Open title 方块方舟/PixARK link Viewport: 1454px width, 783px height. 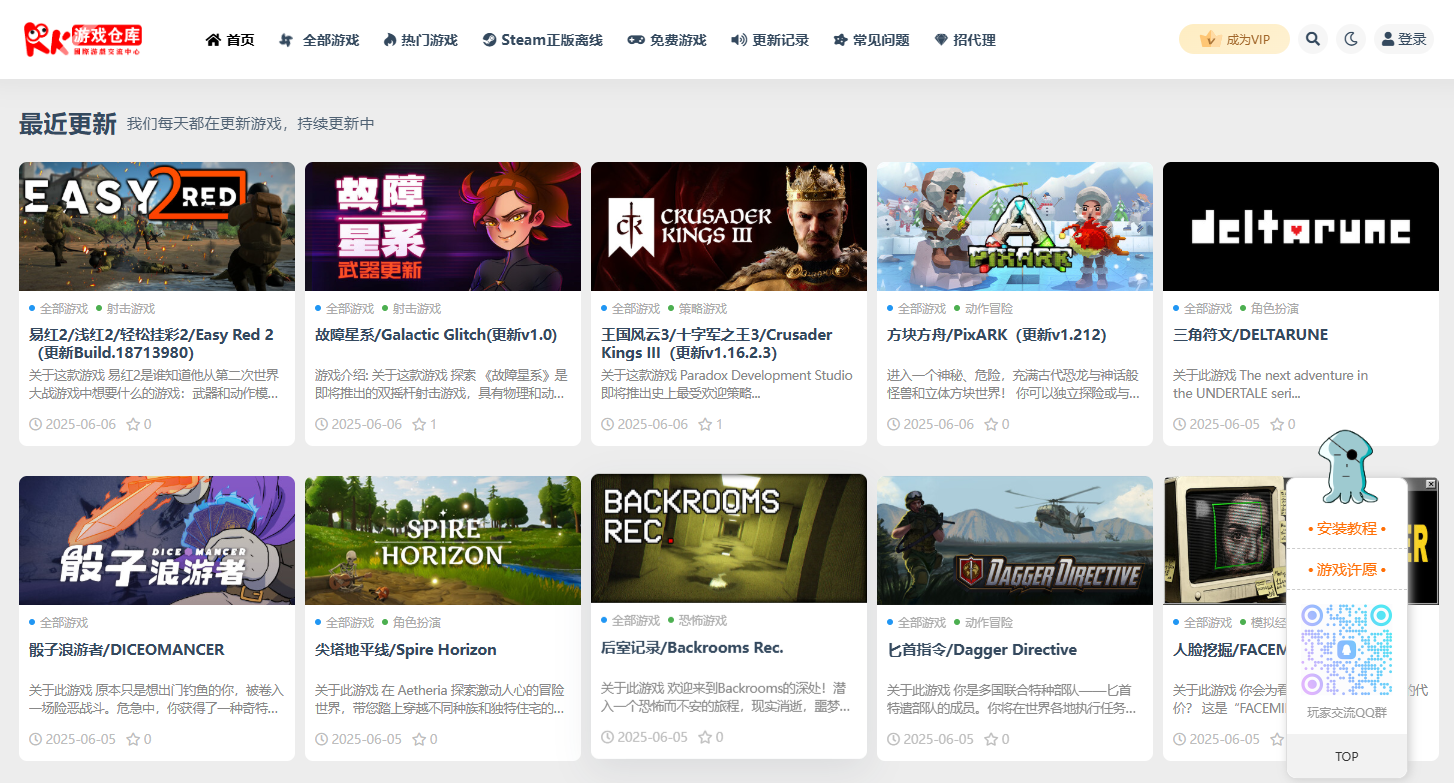tap(997, 334)
